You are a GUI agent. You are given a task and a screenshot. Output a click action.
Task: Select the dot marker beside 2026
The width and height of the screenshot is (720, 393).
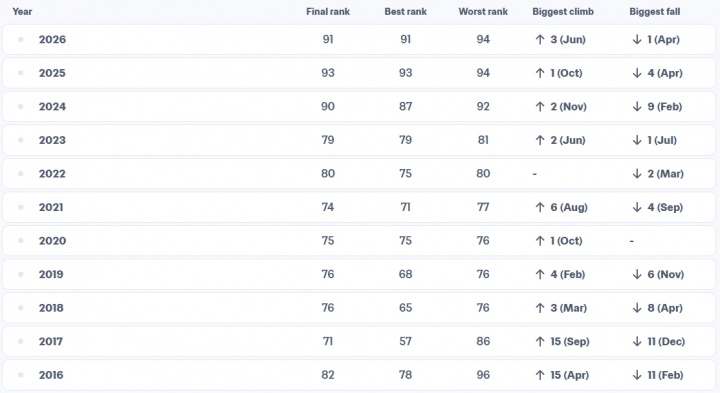(x=21, y=39)
